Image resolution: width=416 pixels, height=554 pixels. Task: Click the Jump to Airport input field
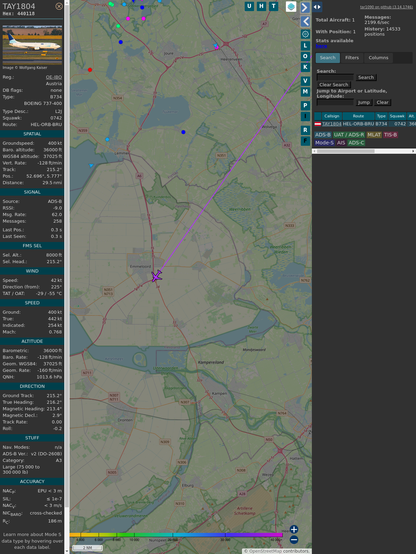[335, 102]
